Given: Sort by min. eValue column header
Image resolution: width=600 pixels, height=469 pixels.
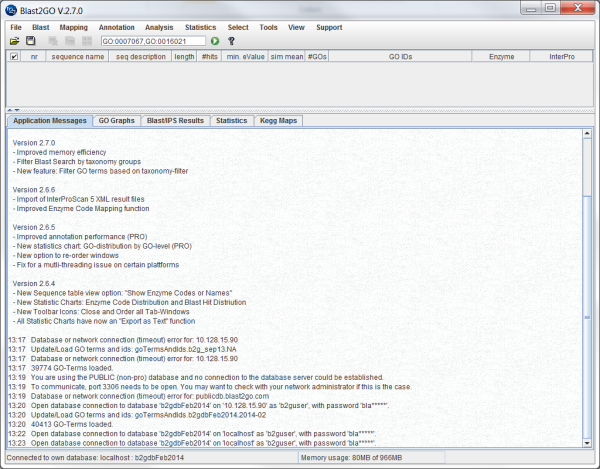Looking at the screenshot, I should point(245,57).
